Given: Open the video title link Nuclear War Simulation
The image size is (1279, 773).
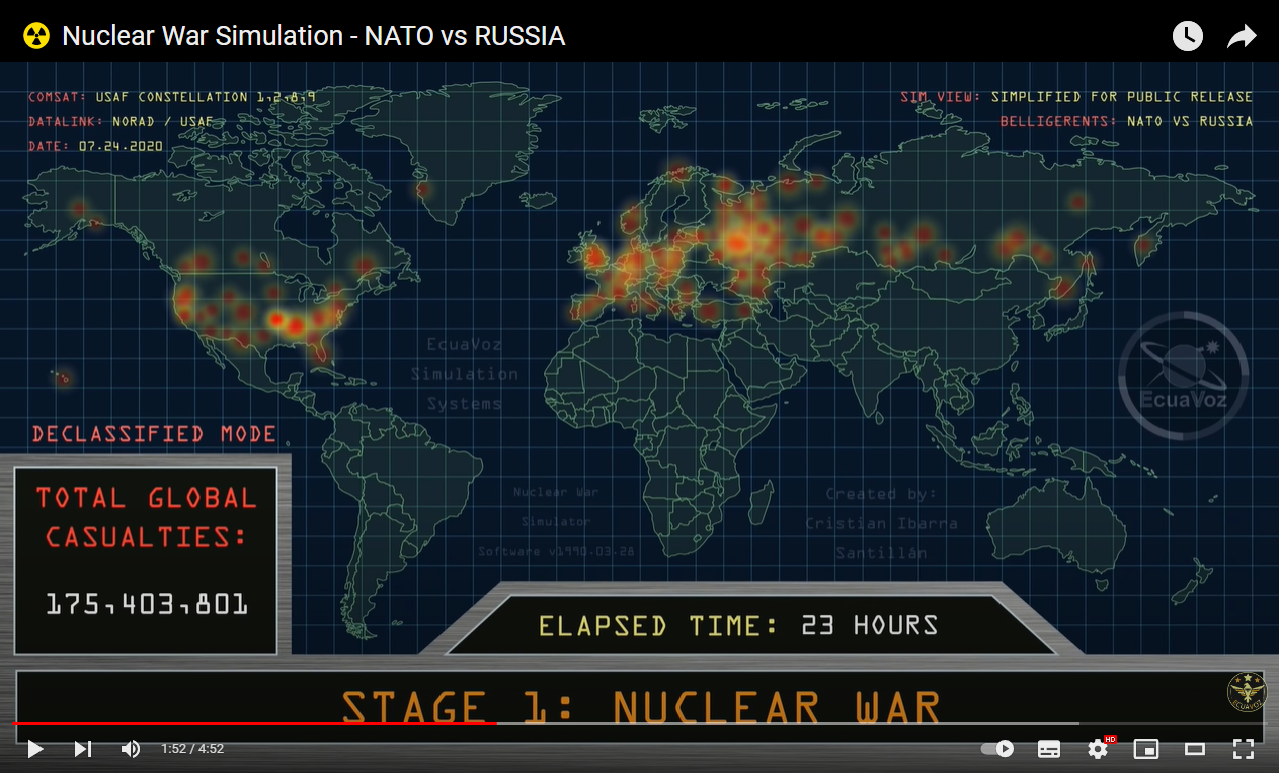Looking at the screenshot, I should [x=313, y=37].
